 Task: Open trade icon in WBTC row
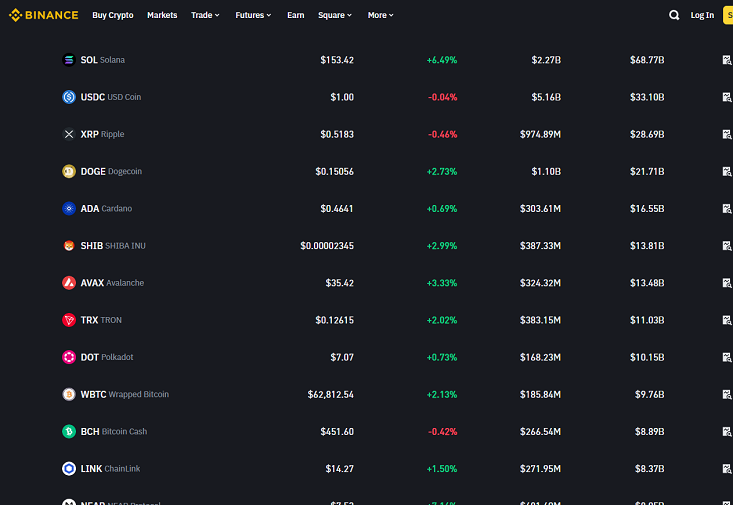(x=727, y=394)
